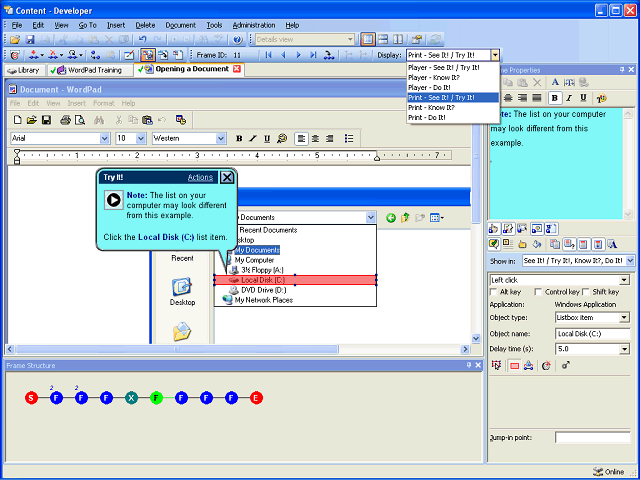The image size is (640, 480).
Task: Open the Details view dropdown
Action: tap(350, 40)
